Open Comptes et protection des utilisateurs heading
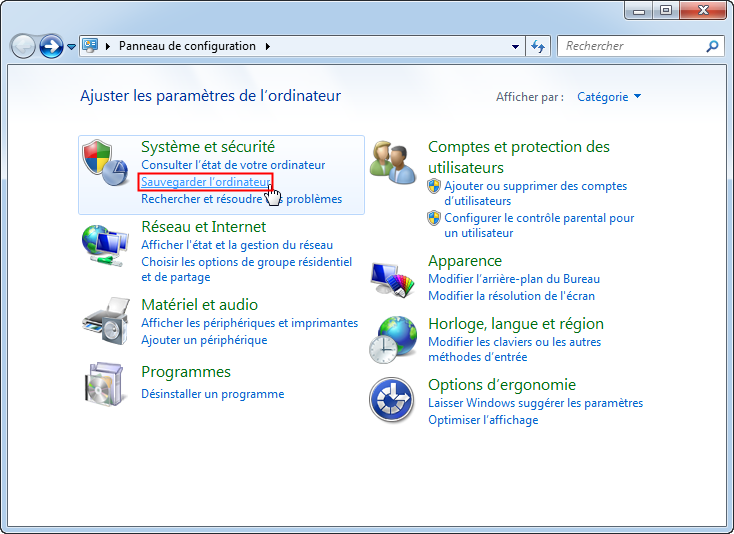 click(519, 157)
